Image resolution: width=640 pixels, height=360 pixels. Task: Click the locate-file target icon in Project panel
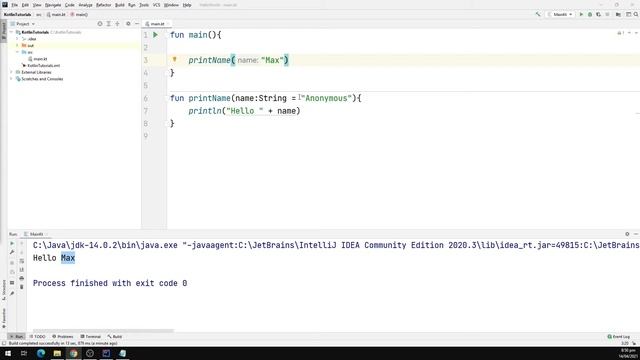point(100,24)
